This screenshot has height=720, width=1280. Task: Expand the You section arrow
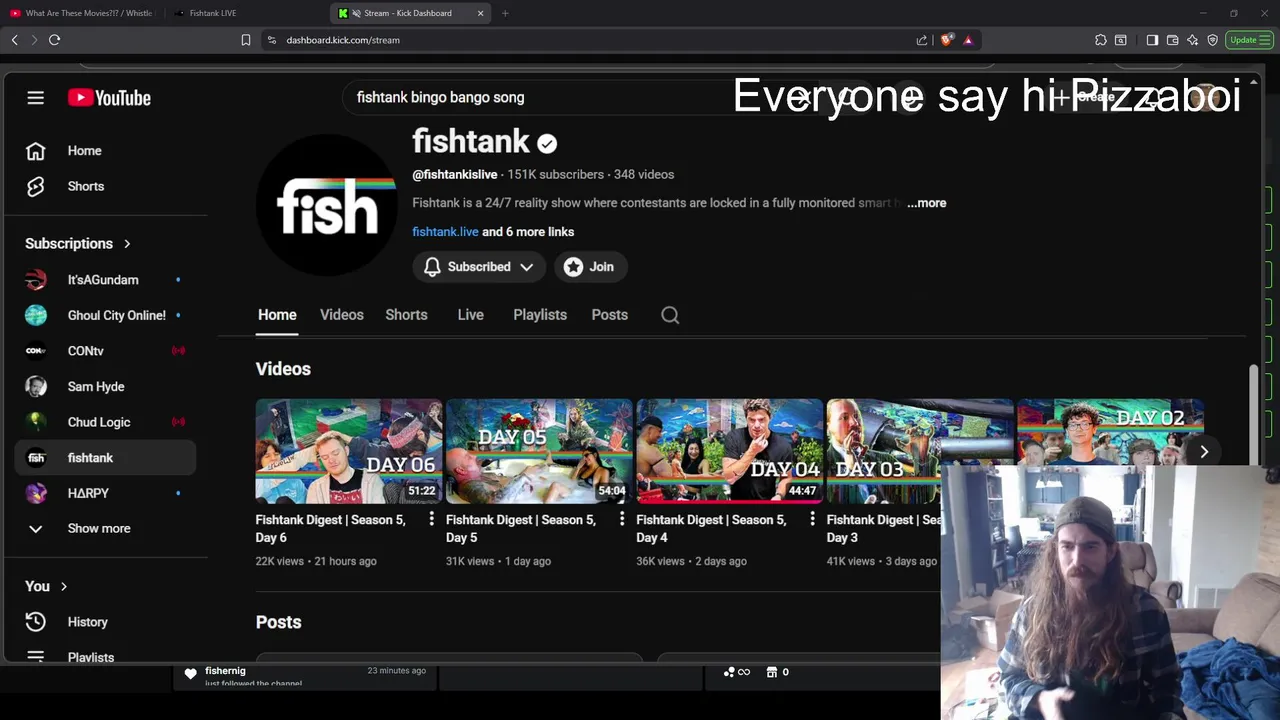63,587
